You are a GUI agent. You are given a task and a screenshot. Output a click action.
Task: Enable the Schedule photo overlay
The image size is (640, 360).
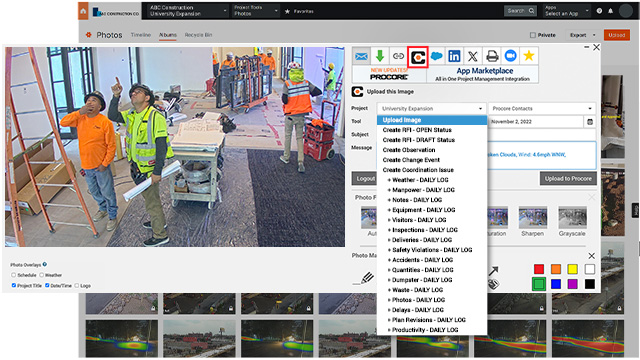13,275
